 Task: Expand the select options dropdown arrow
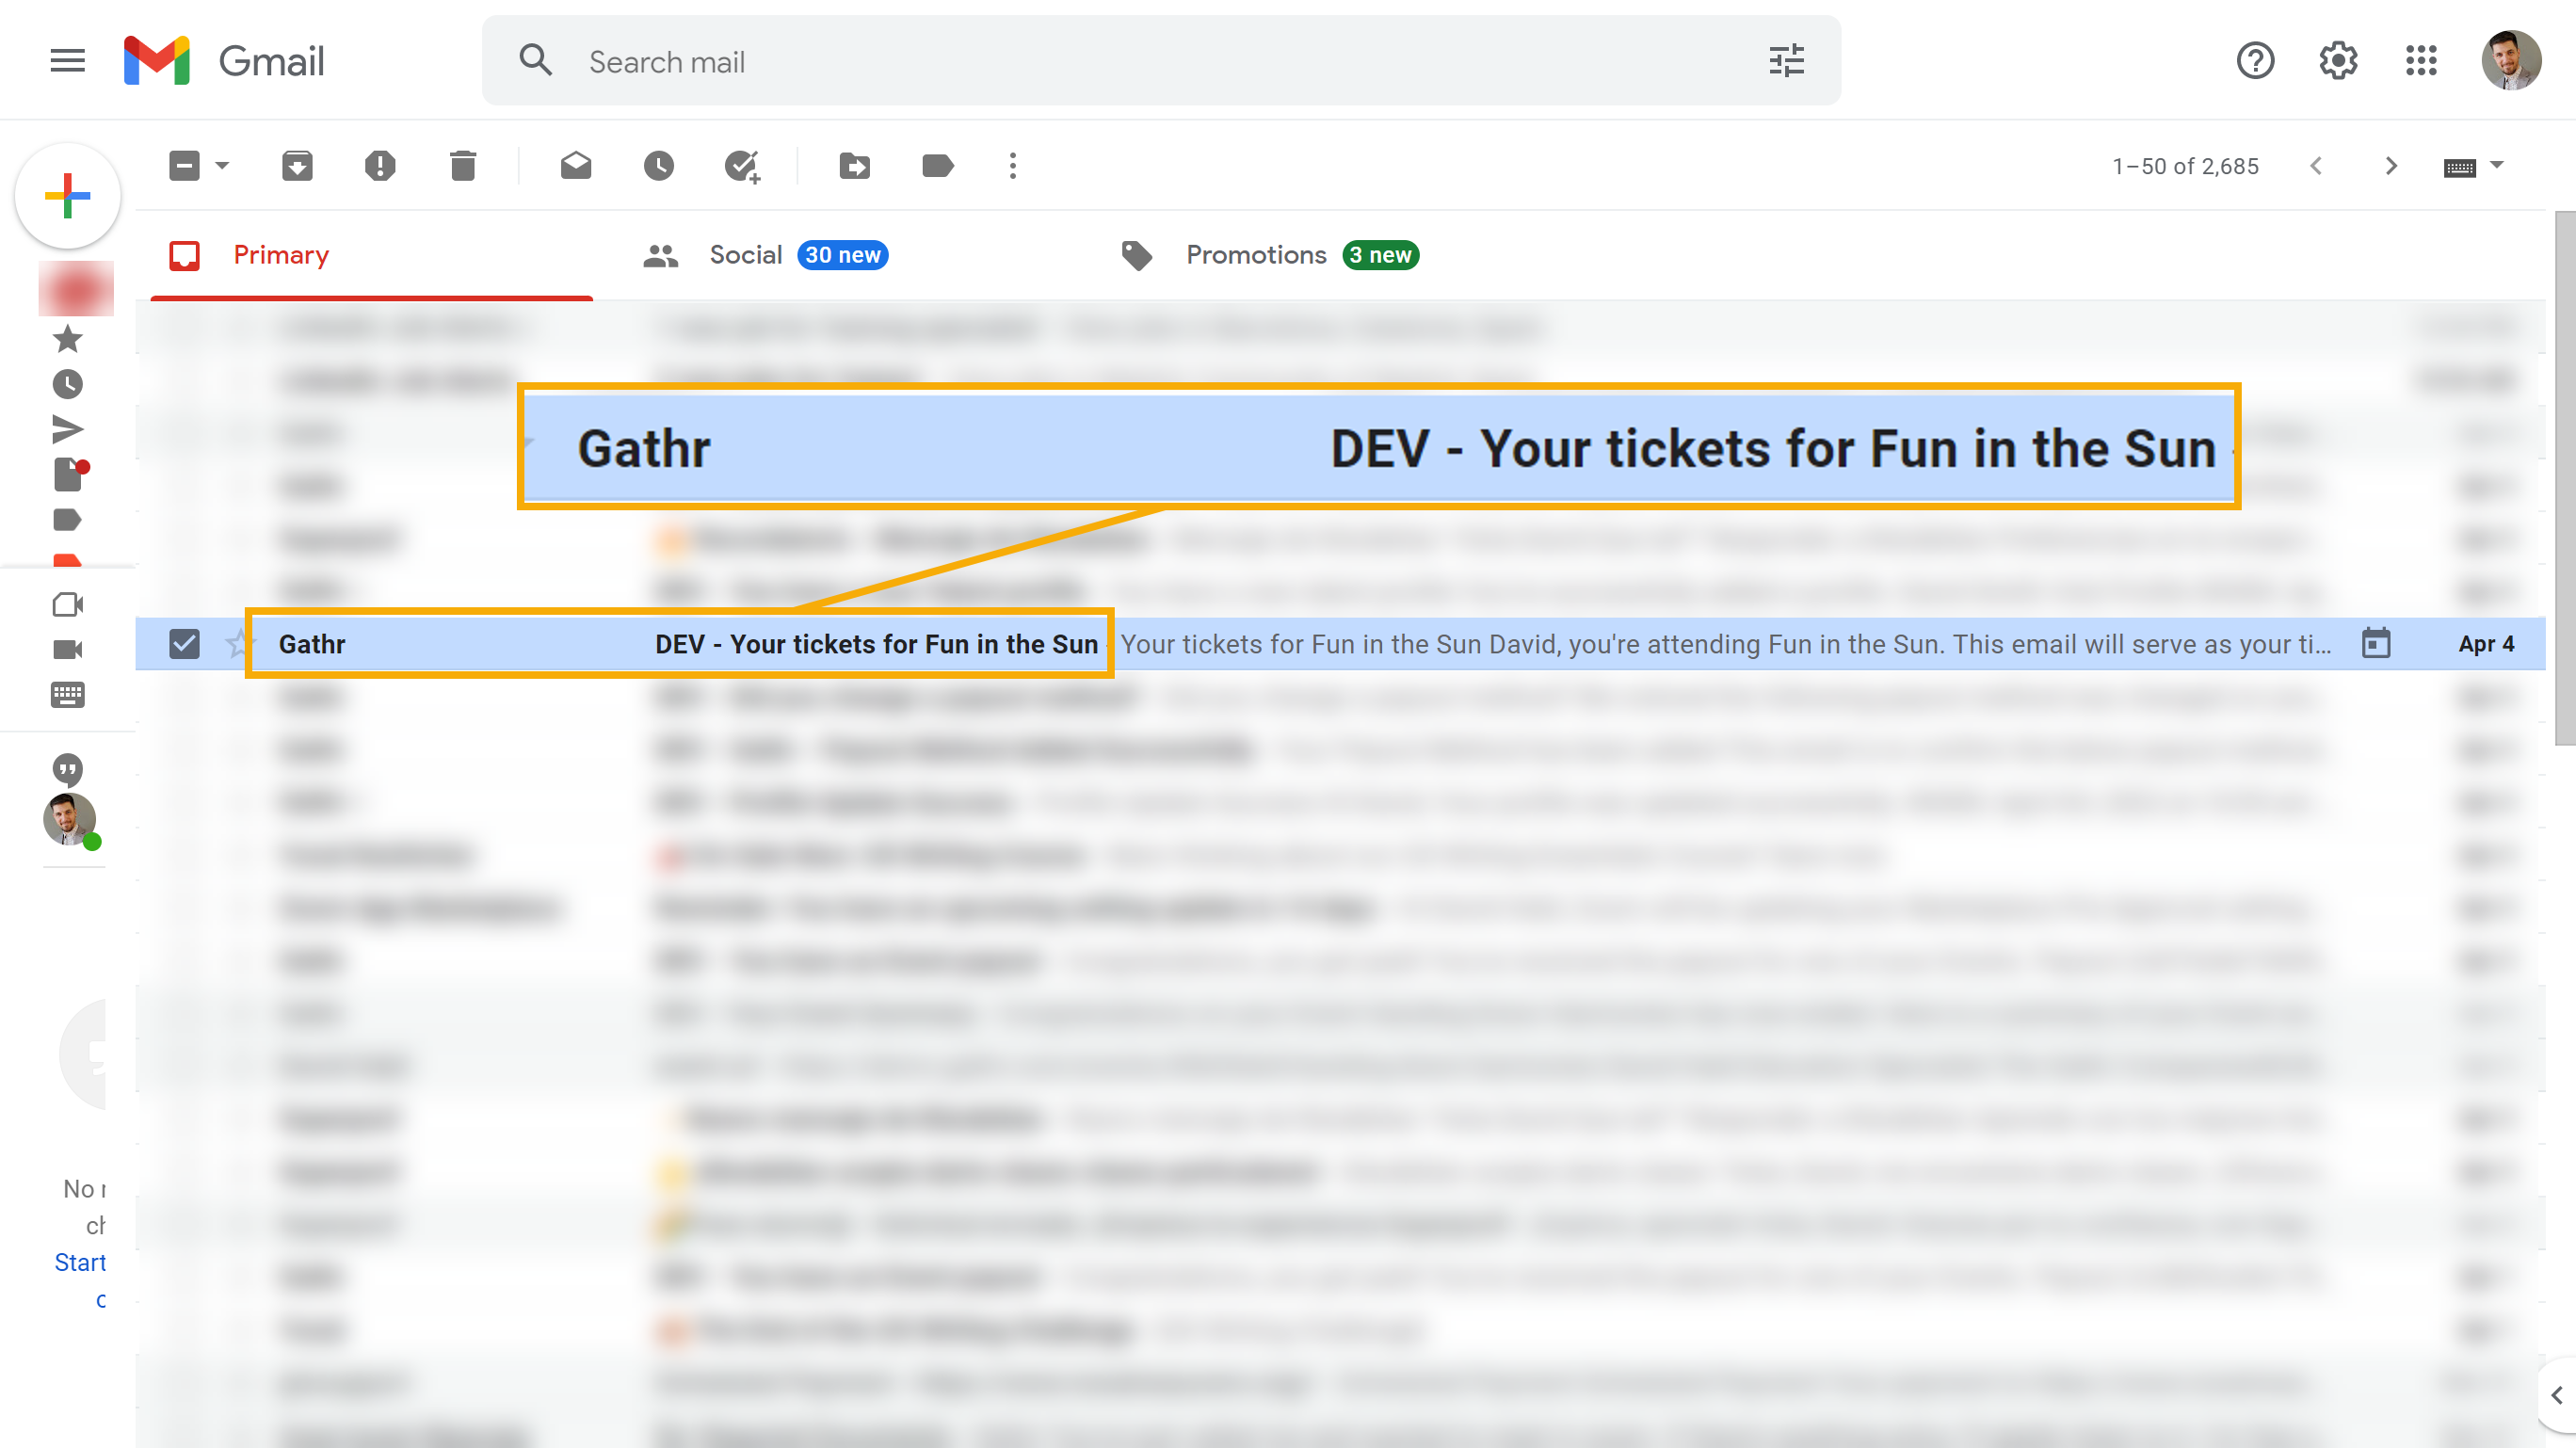[x=222, y=166]
